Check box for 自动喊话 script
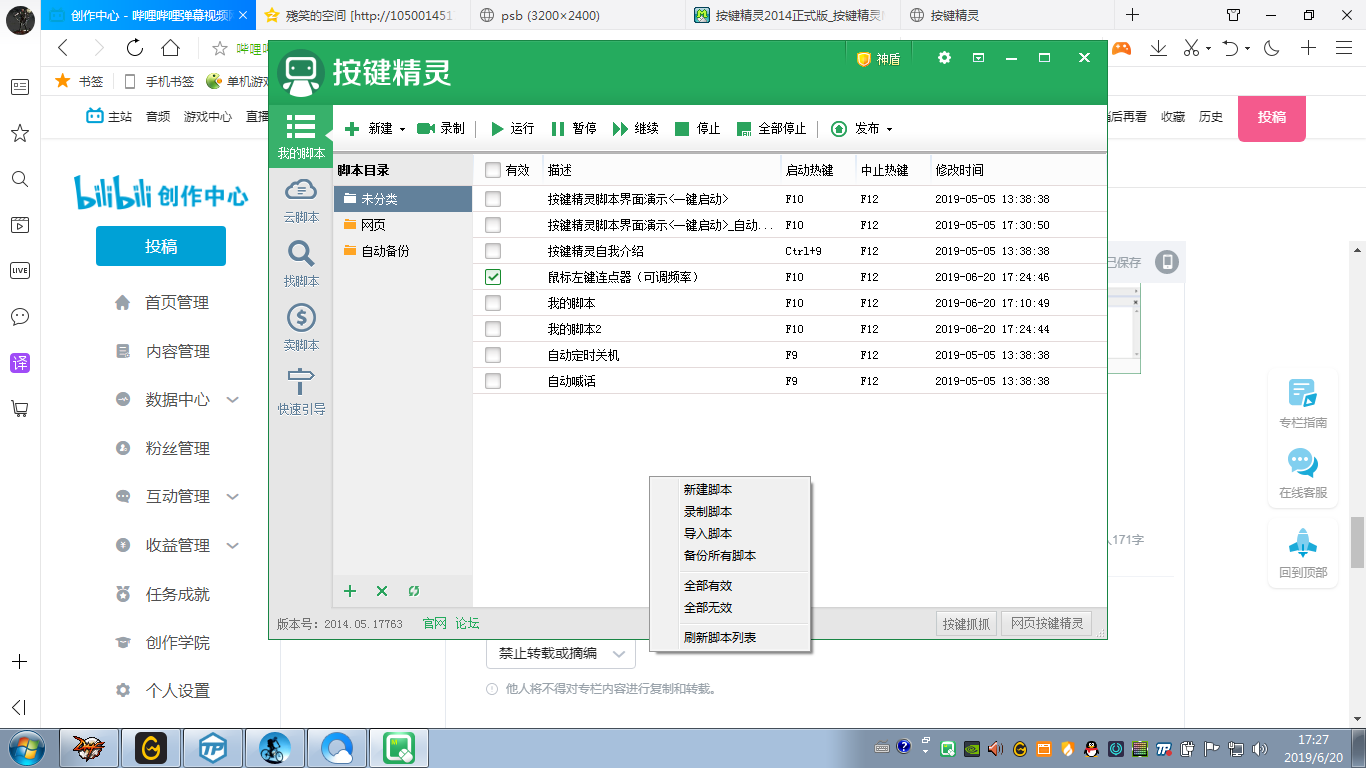This screenshot has width=1366, height=768. (493, 381)
